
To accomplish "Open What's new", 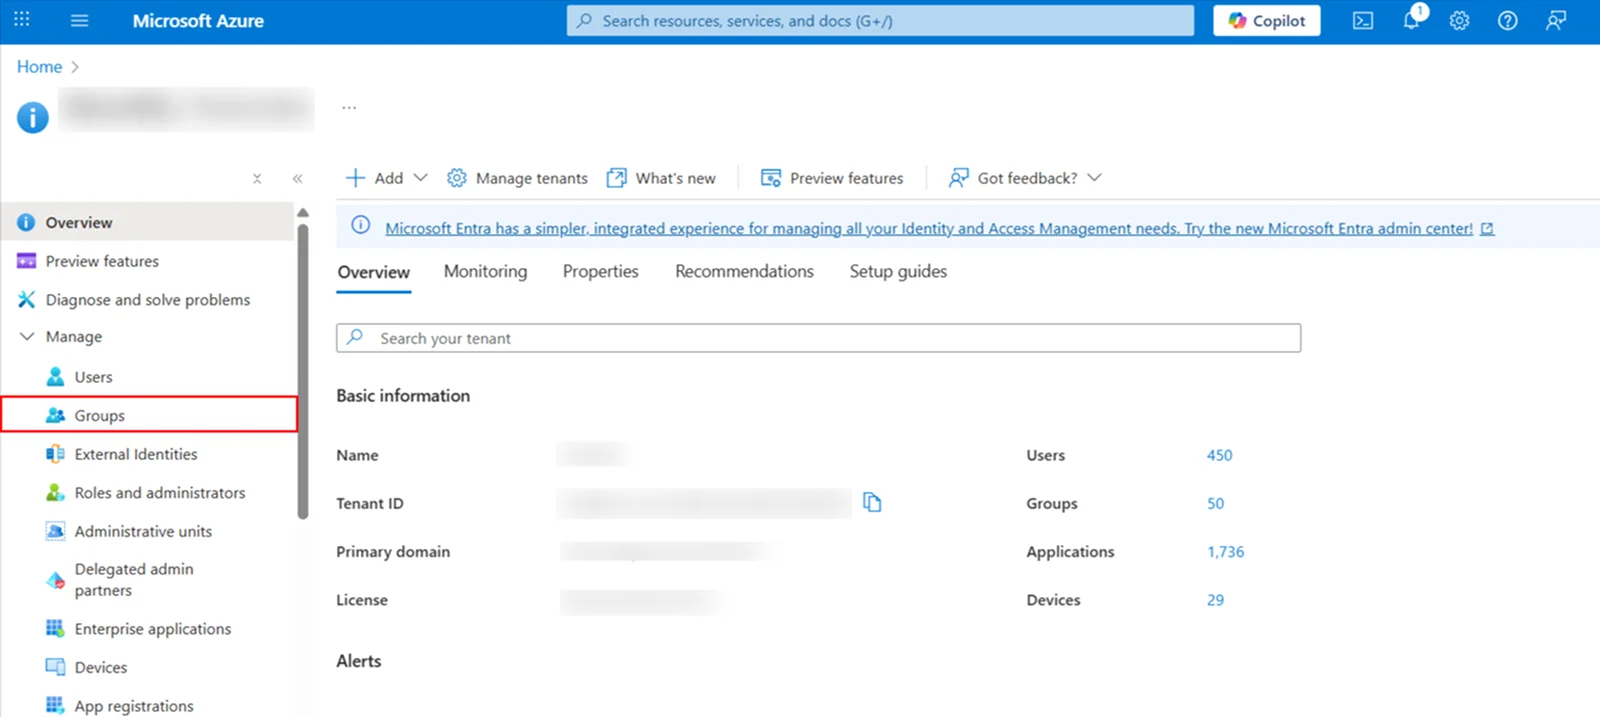I will click(661, 178).
